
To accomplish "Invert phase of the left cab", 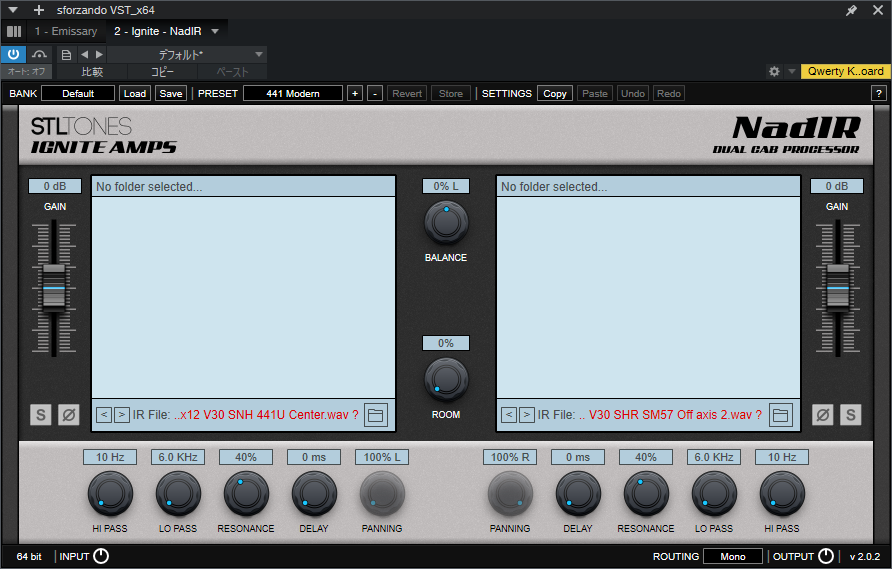I will (69, 415).
